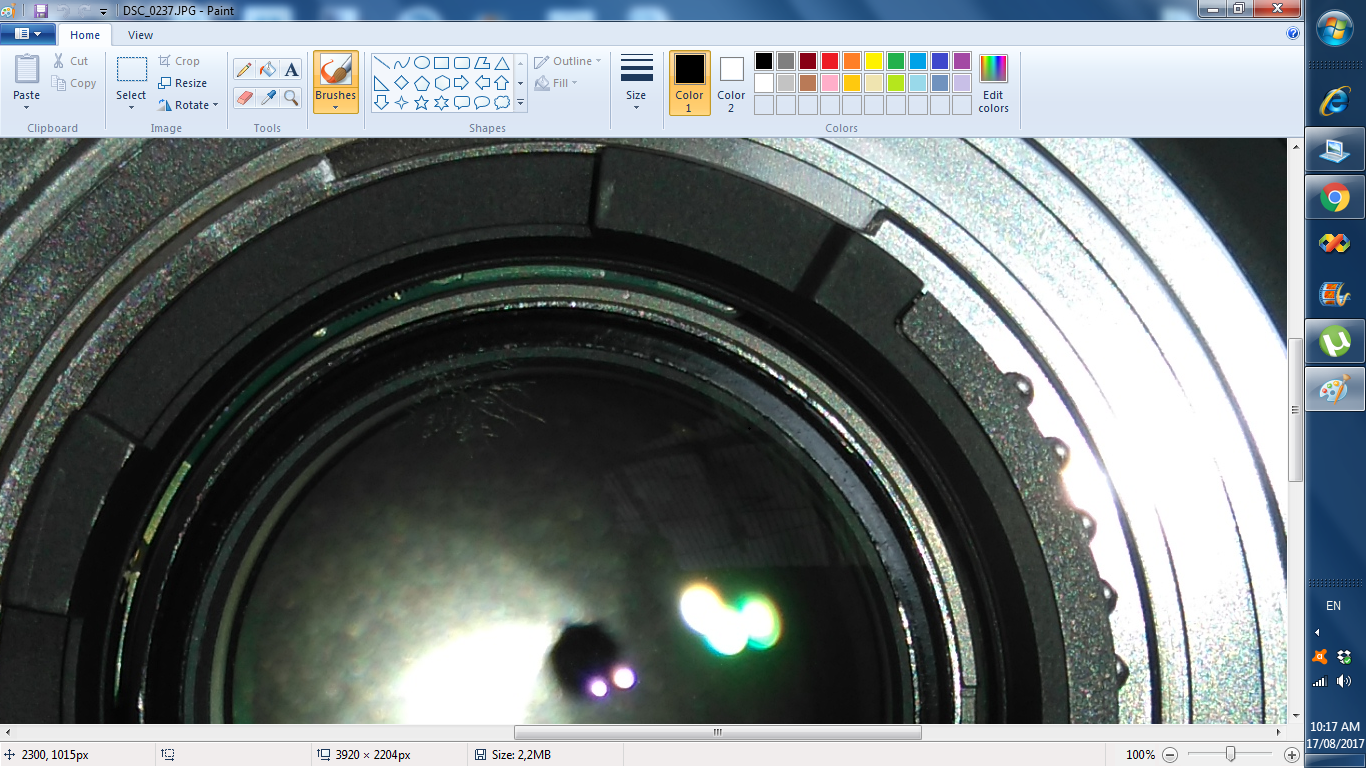Choose the Left arrow shape

(x=482, y=82)
